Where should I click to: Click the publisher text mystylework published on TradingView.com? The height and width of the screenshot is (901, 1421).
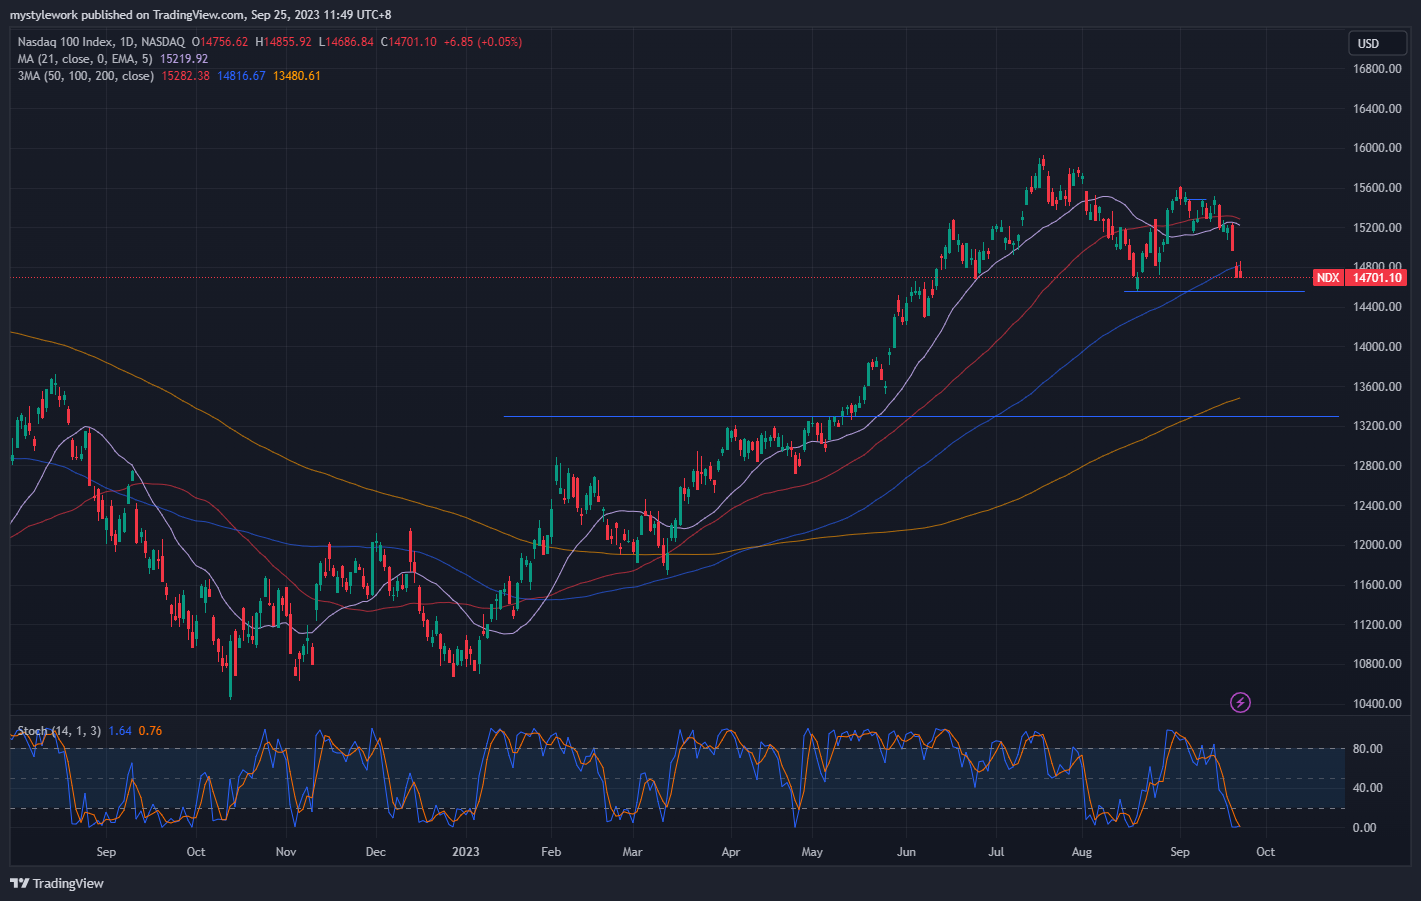point(126,15)
